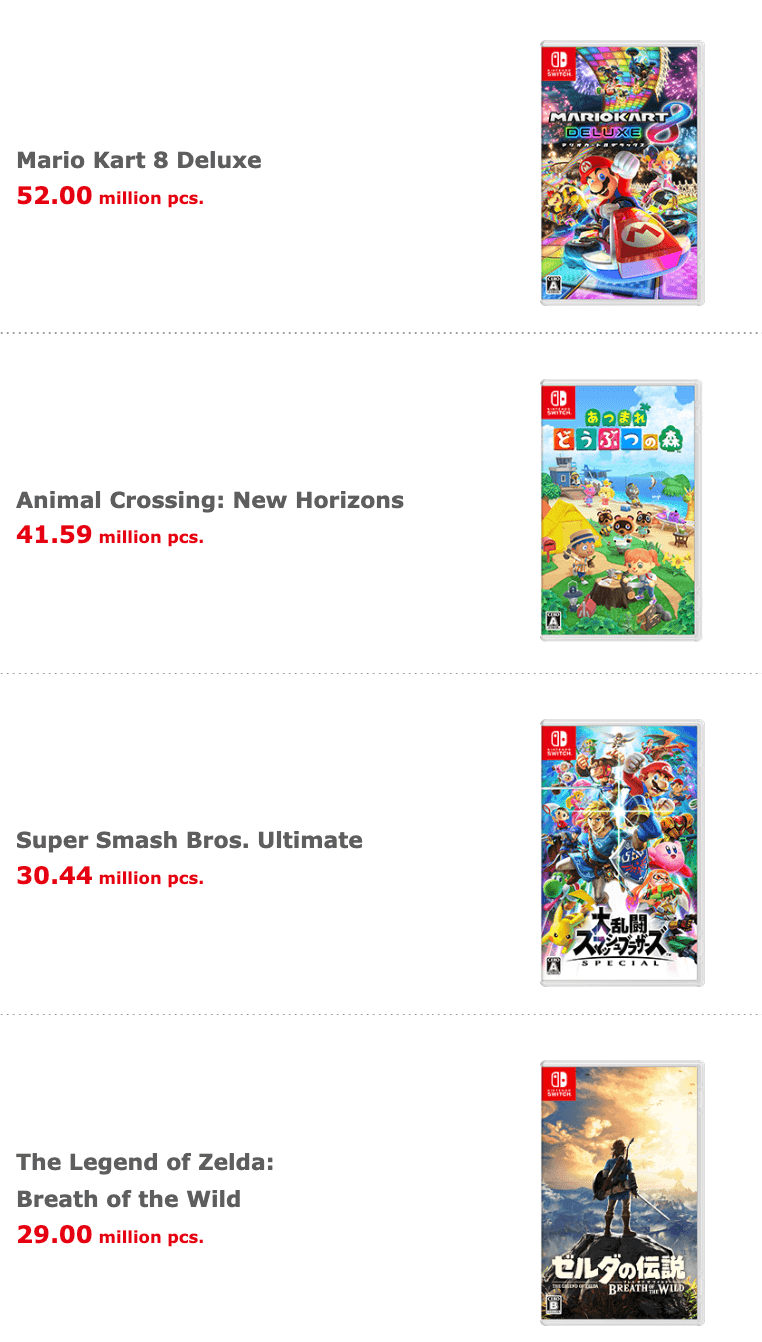Click the Breath of the Wild box art
This screenshot has height=1342, width=762.
[x=622, y=1192]
